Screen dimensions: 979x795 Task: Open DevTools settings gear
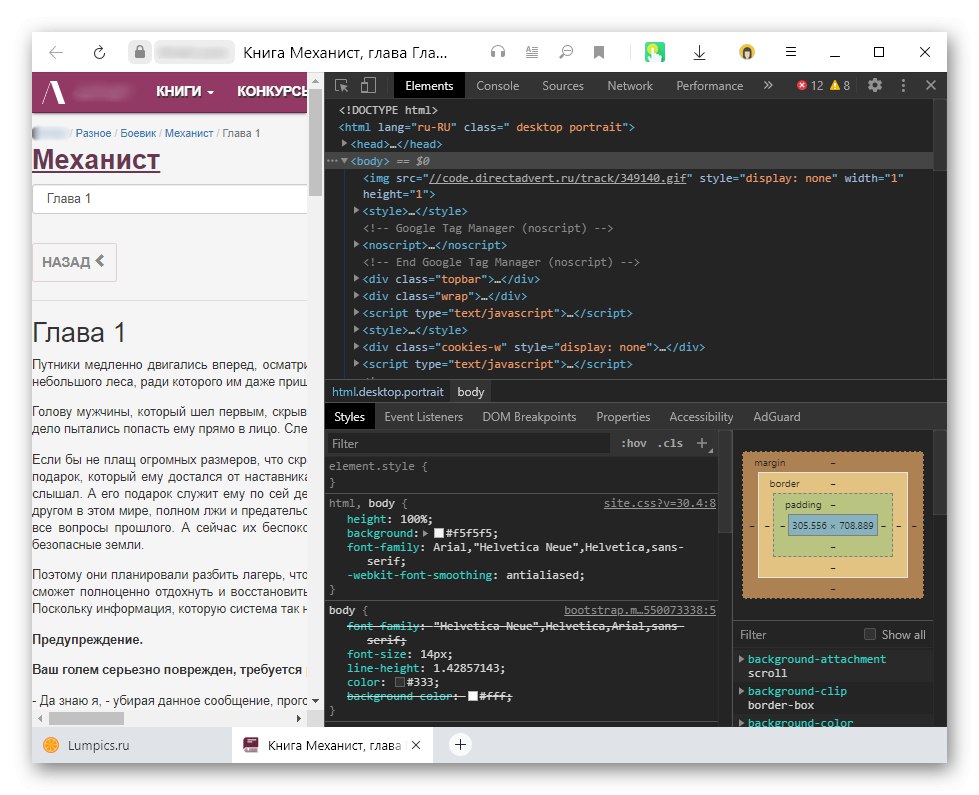coord(875,86)
